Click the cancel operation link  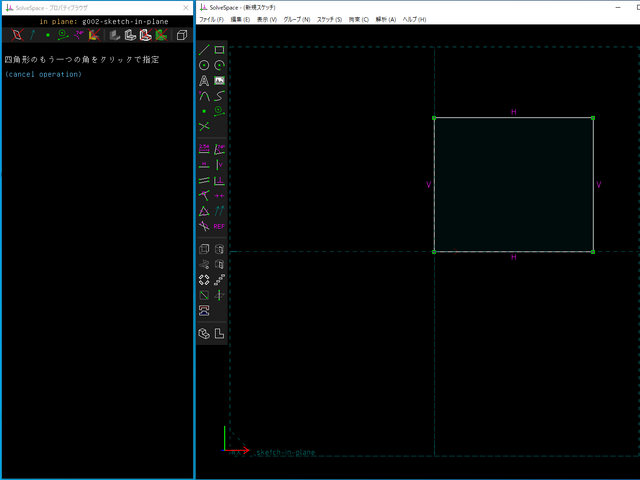43,74
